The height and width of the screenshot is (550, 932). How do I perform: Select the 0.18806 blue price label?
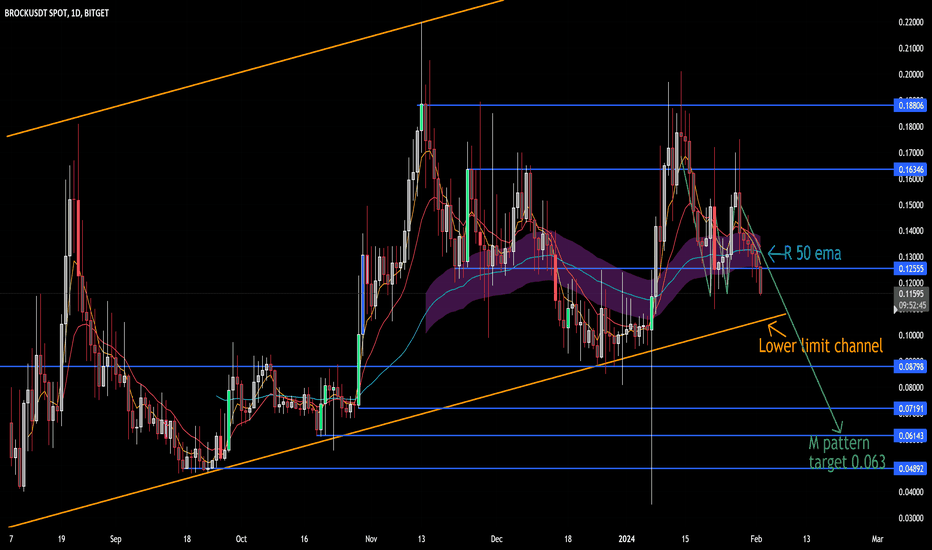pyautogui.click(x=910, y=105)
